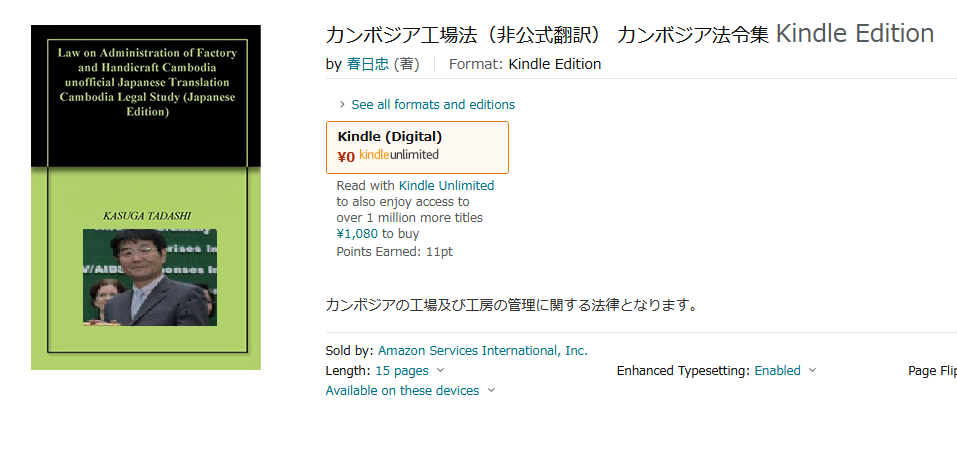This screenshot has height=469, width=957.
Task: Click the book cover image
Action: pyautogui.click(x=146, y=197)
